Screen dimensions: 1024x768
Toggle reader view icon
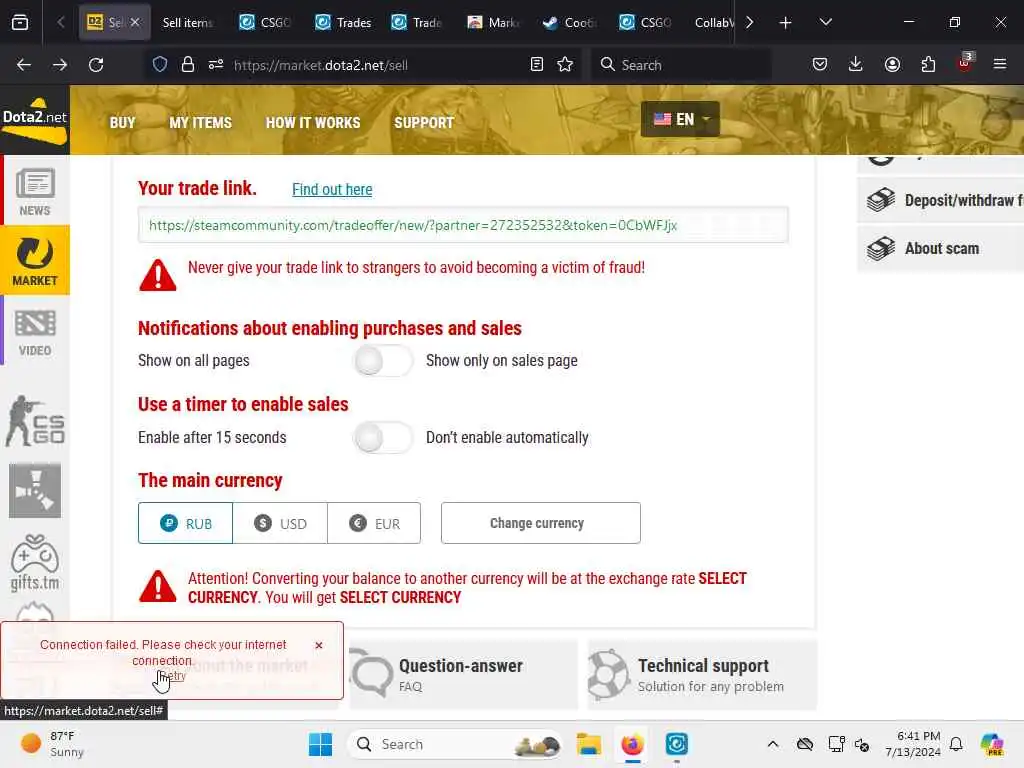click(x=537, y=65)
